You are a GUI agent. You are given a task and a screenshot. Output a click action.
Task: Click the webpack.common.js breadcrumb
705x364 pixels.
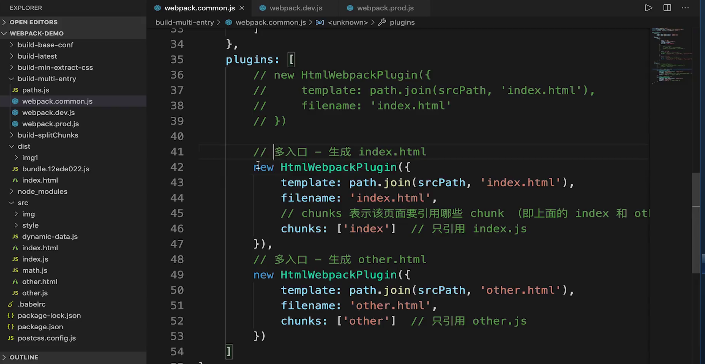(266, 22)
